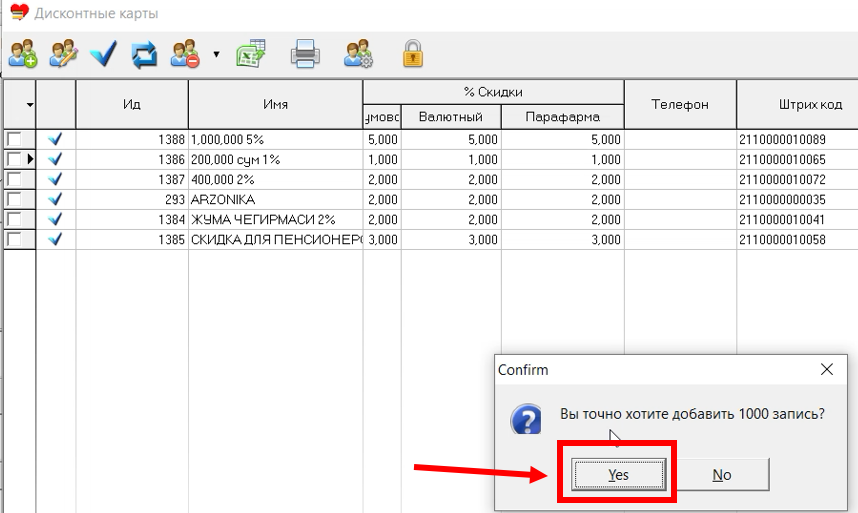Click barcode 2110000000035
858x513 pixels.
tap(782, 199)
